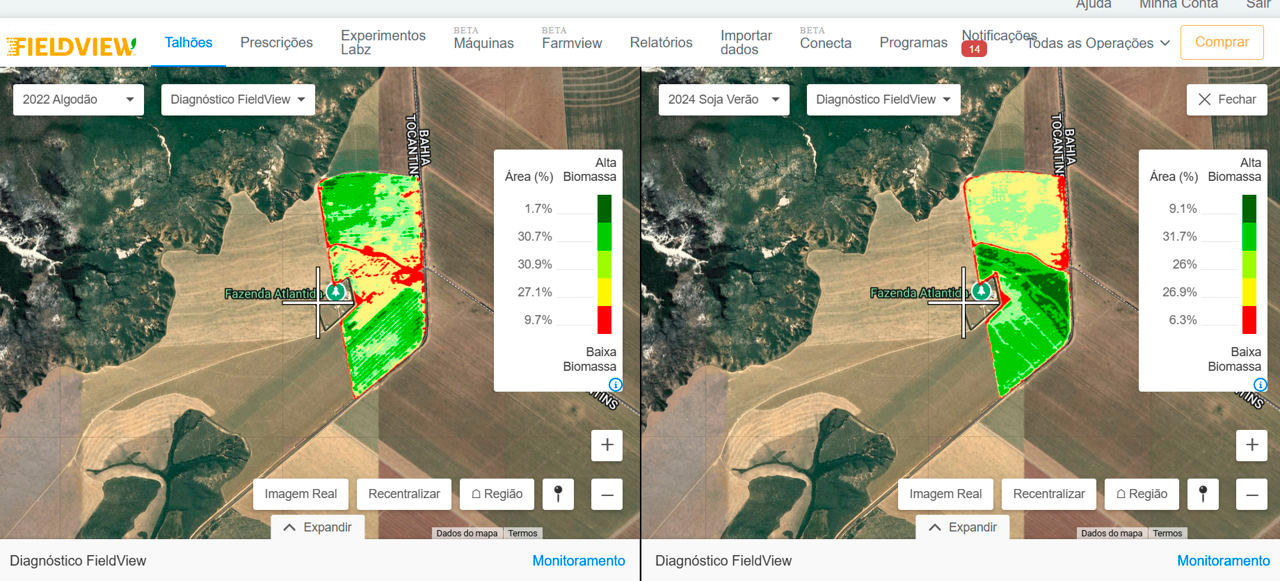Screen dimensions: 1280x581
Task: Show Imagem Real on right map
Action: (x=946, y=494)
